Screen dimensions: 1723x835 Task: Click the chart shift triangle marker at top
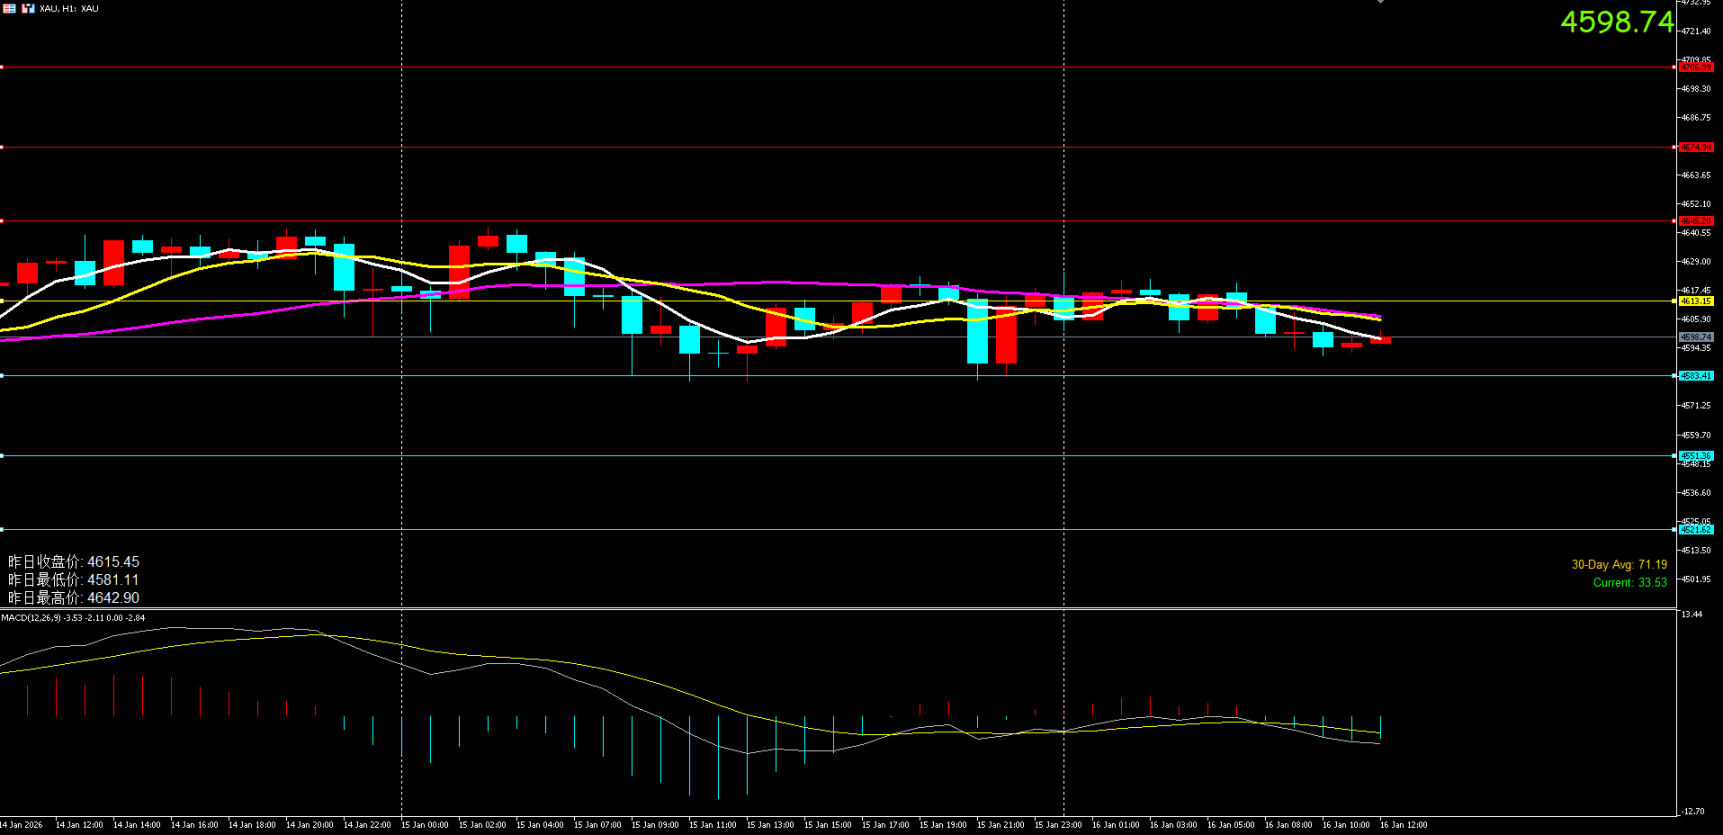coord(1380,2)
